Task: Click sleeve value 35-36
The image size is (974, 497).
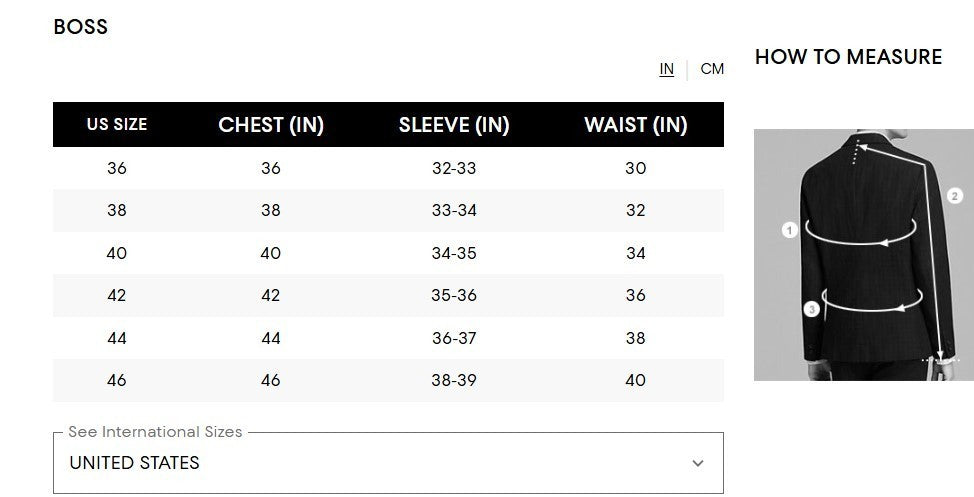Action: (454, 295)
